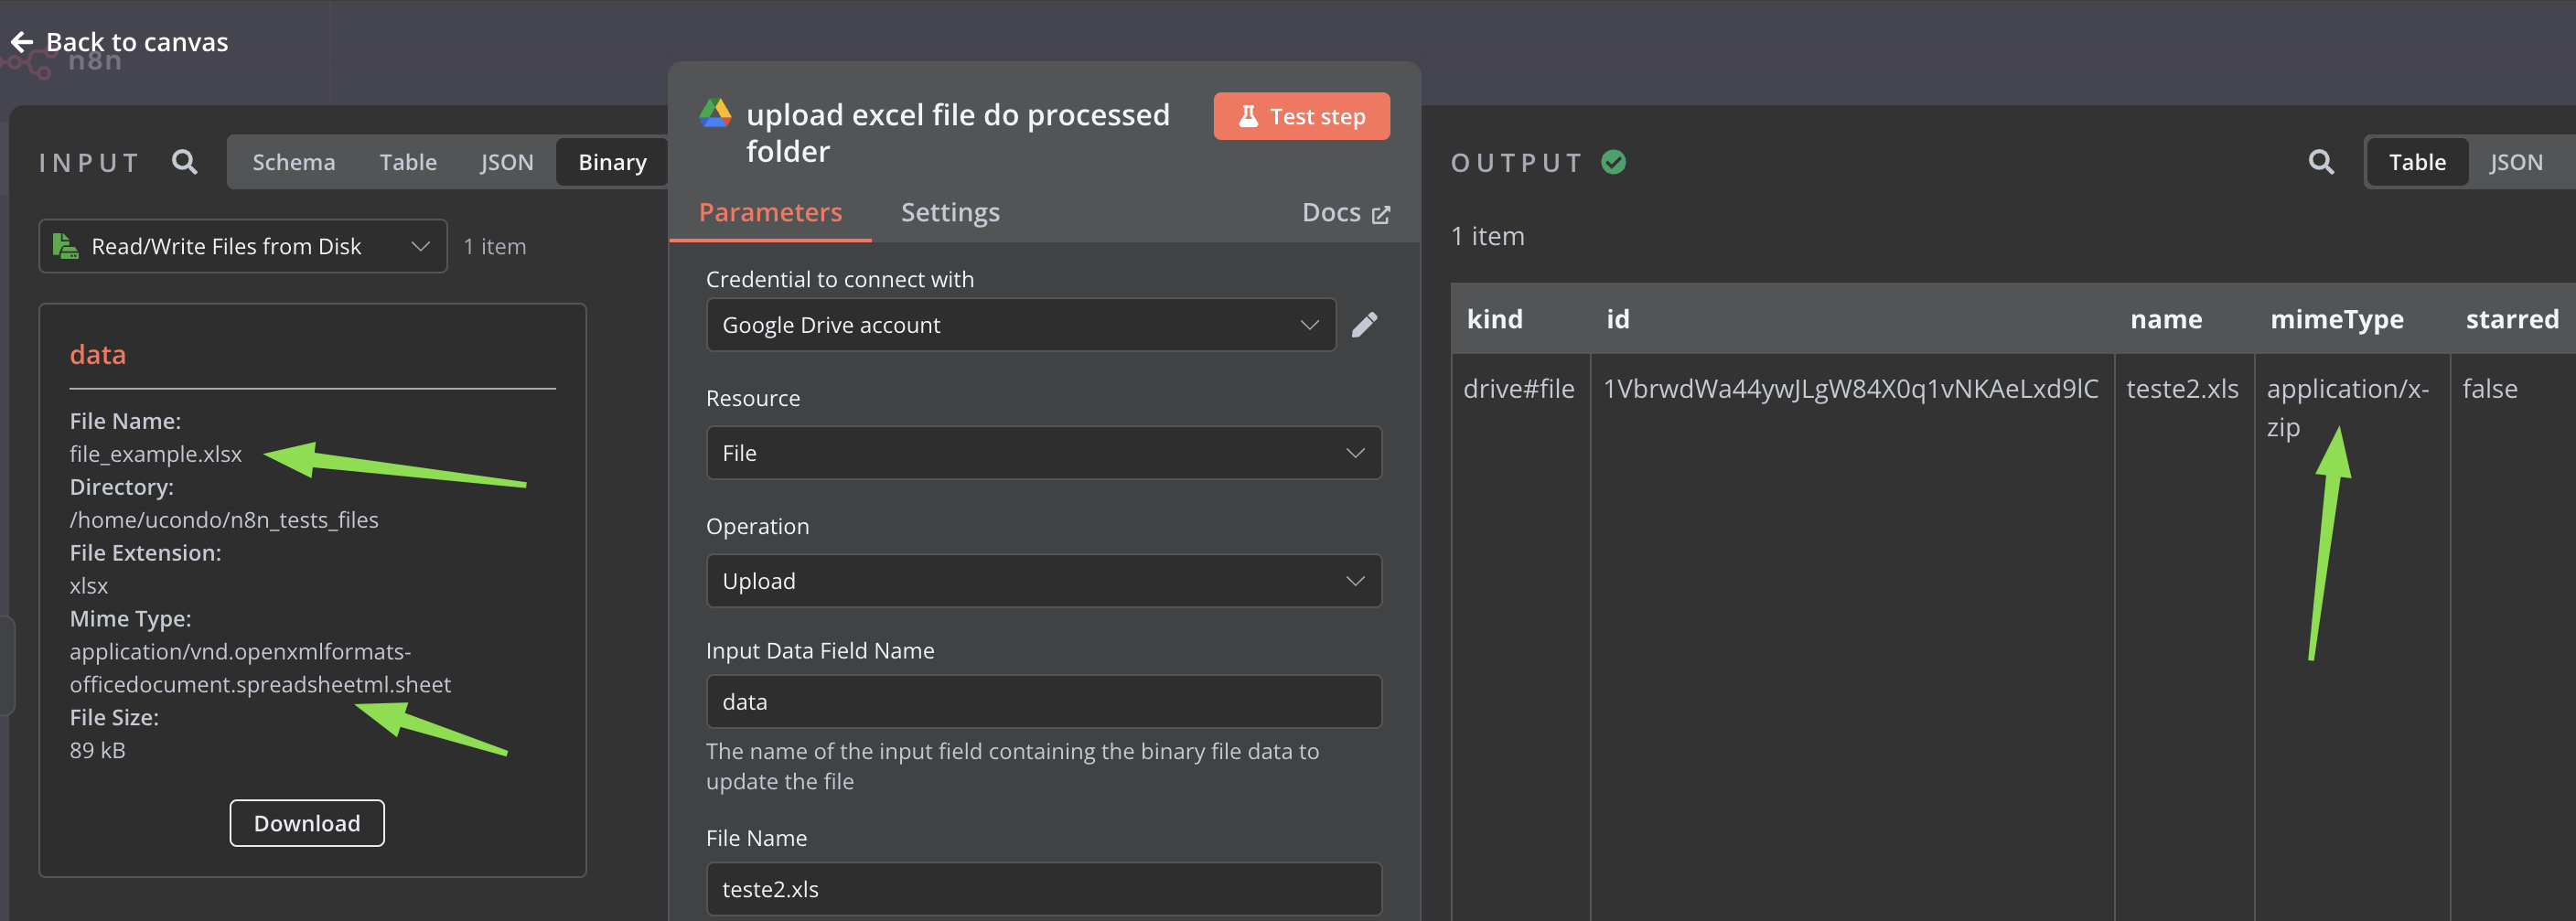Click the input 1 item count
This screenshot has width=2576, height=921.
click(494, 246)
